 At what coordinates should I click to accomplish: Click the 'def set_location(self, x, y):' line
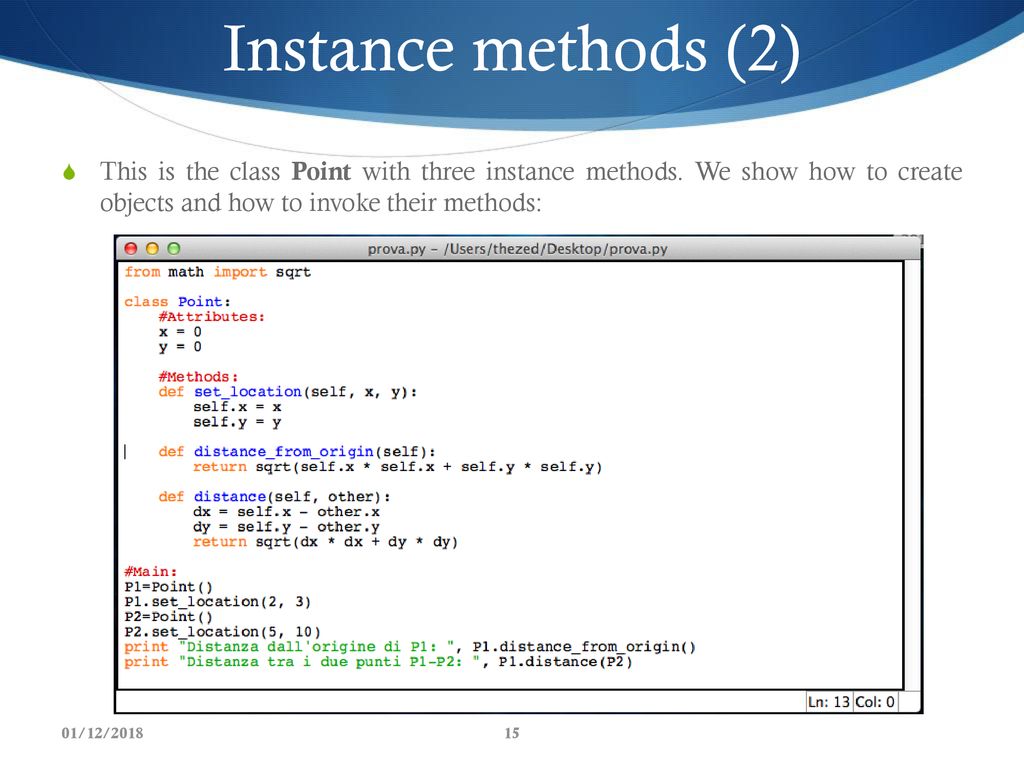pos(287,392)
